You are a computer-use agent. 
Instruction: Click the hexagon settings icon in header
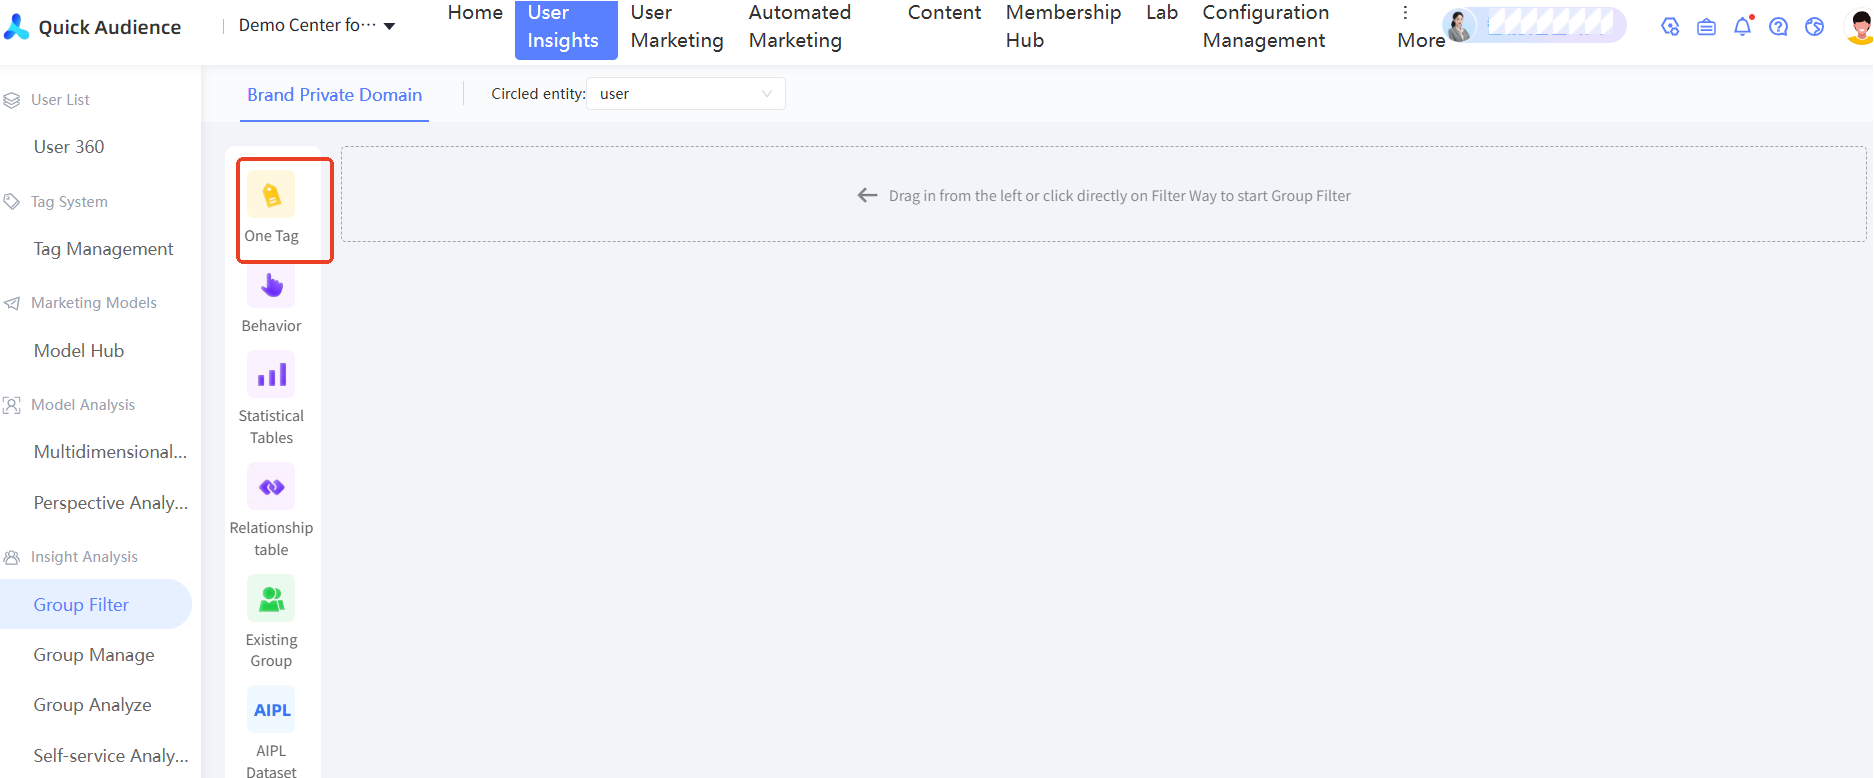tap(1670, 27)
